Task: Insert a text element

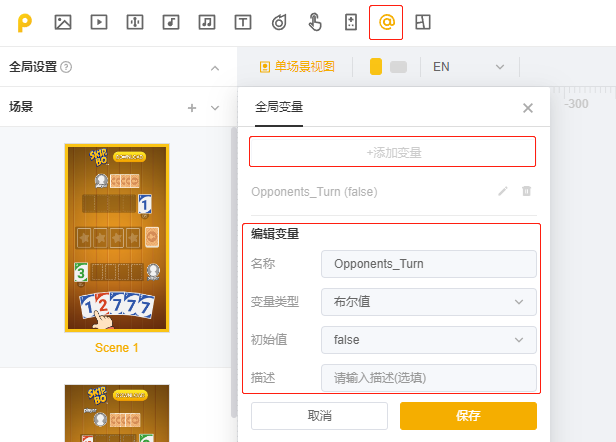Action: pos(243,22)
